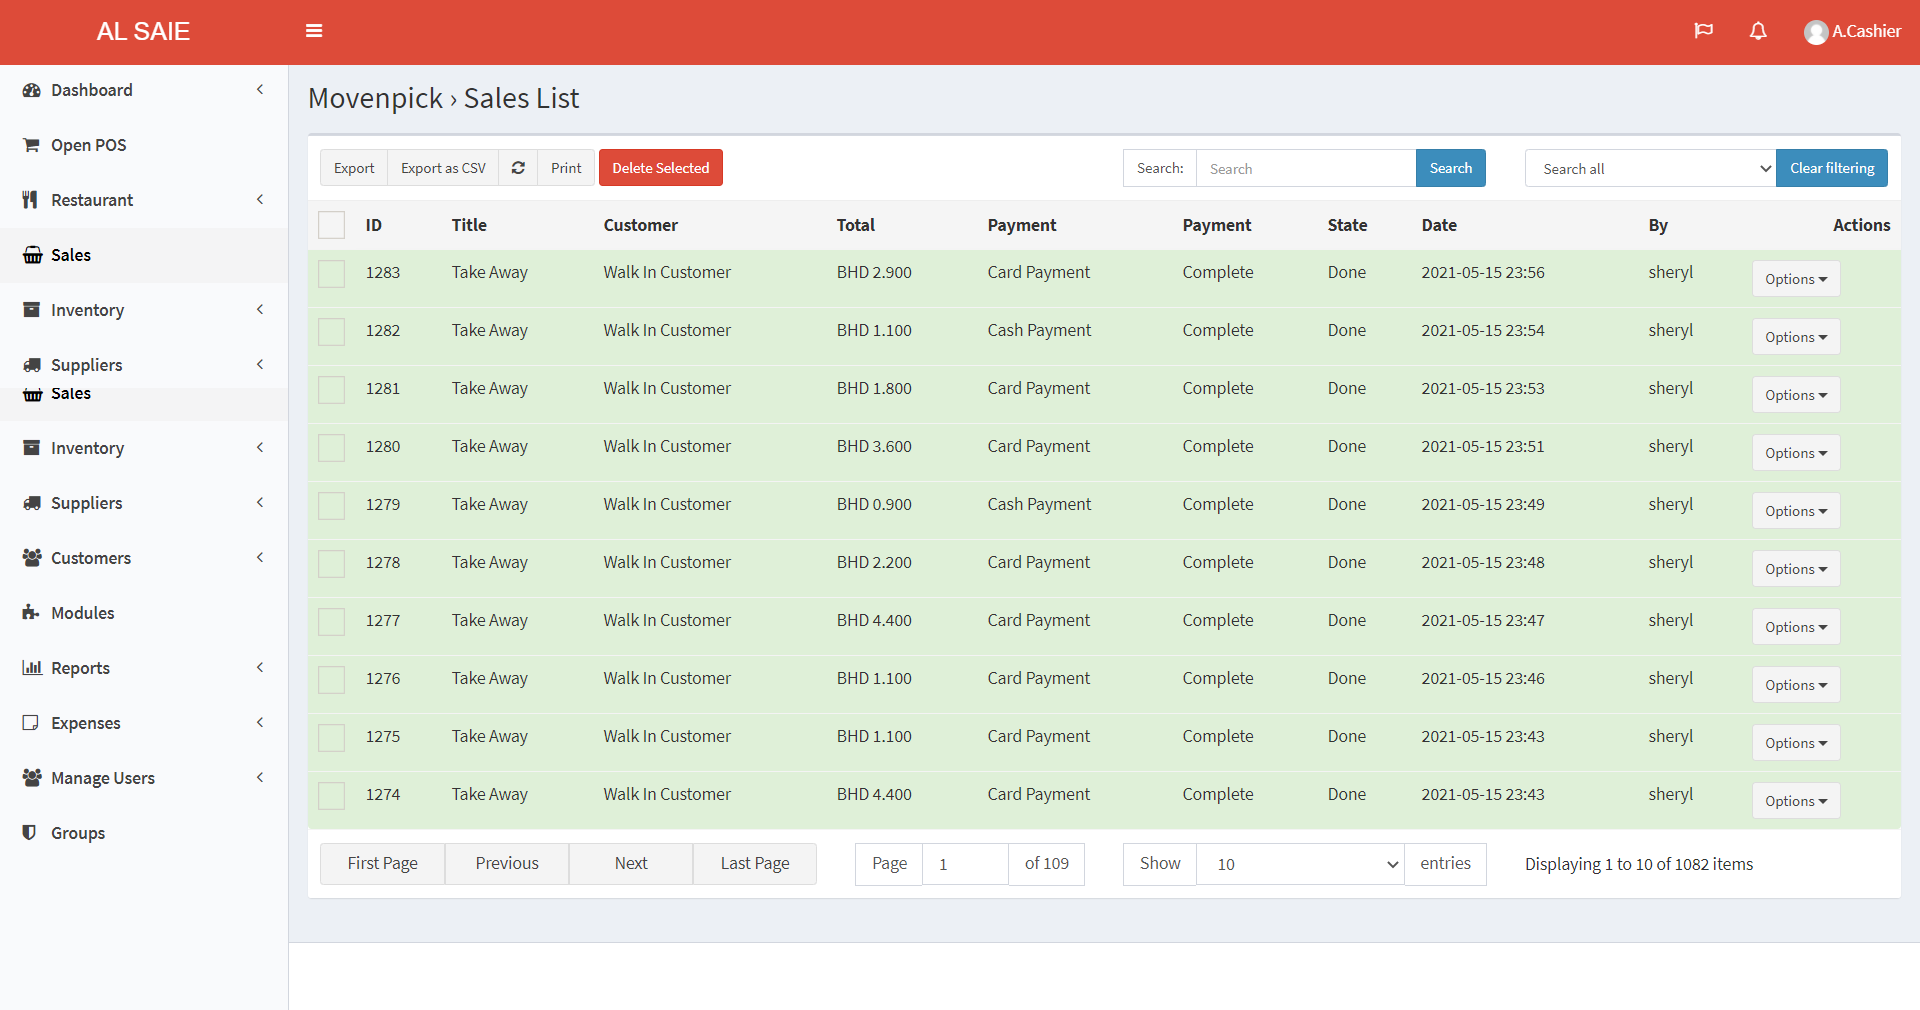The height and width of the screenshot is (1010, 1920).
Task: Open the flag icon in header
Action: point(1704,31)
